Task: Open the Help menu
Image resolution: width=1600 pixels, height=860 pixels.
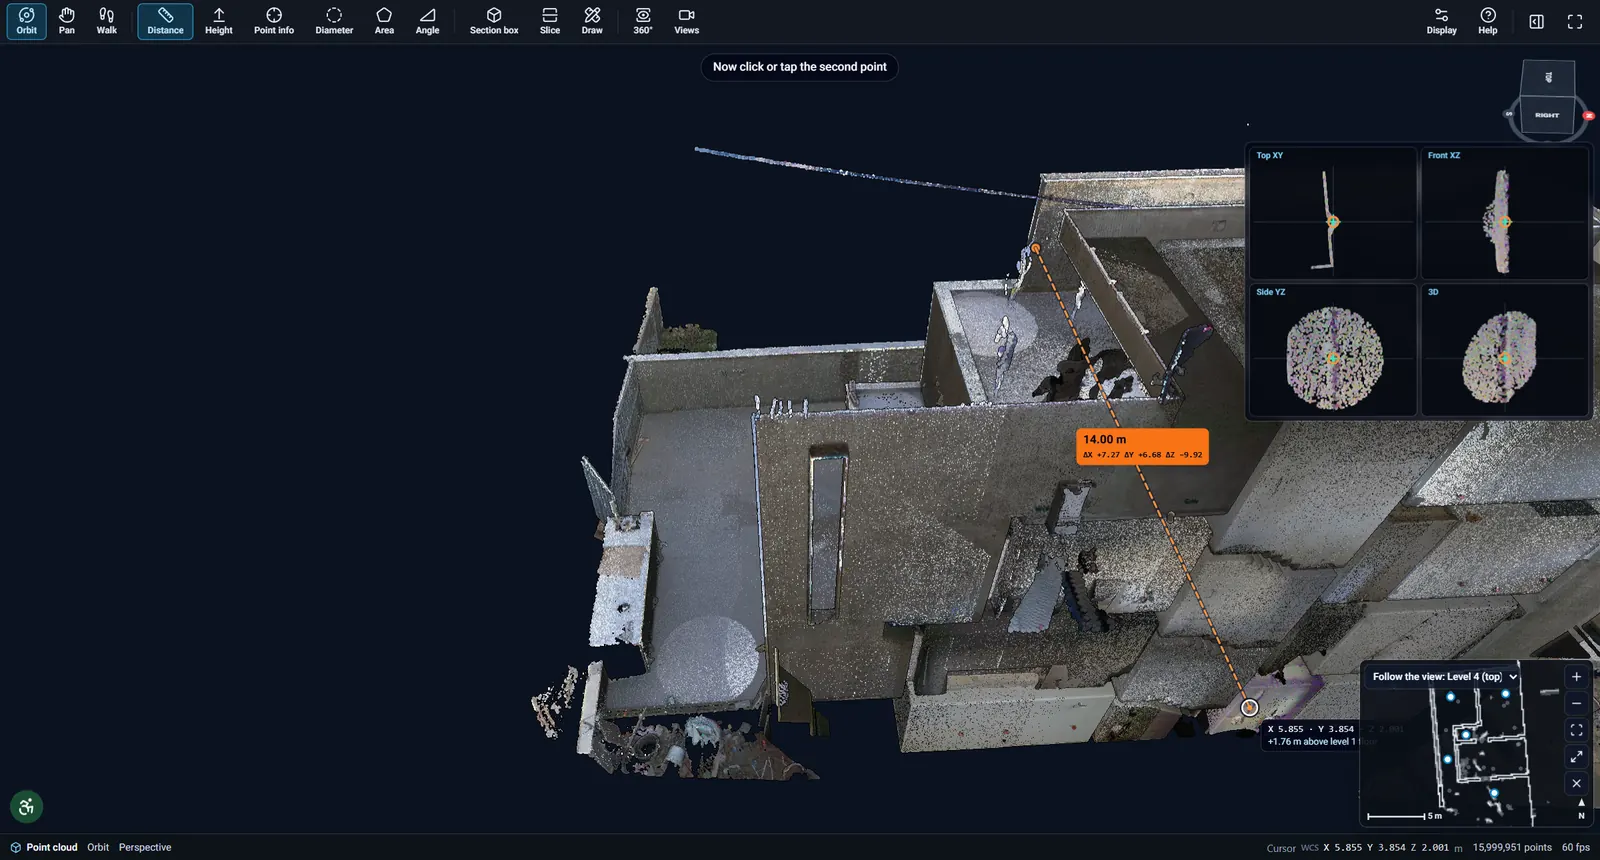Action: (1488, 21)
